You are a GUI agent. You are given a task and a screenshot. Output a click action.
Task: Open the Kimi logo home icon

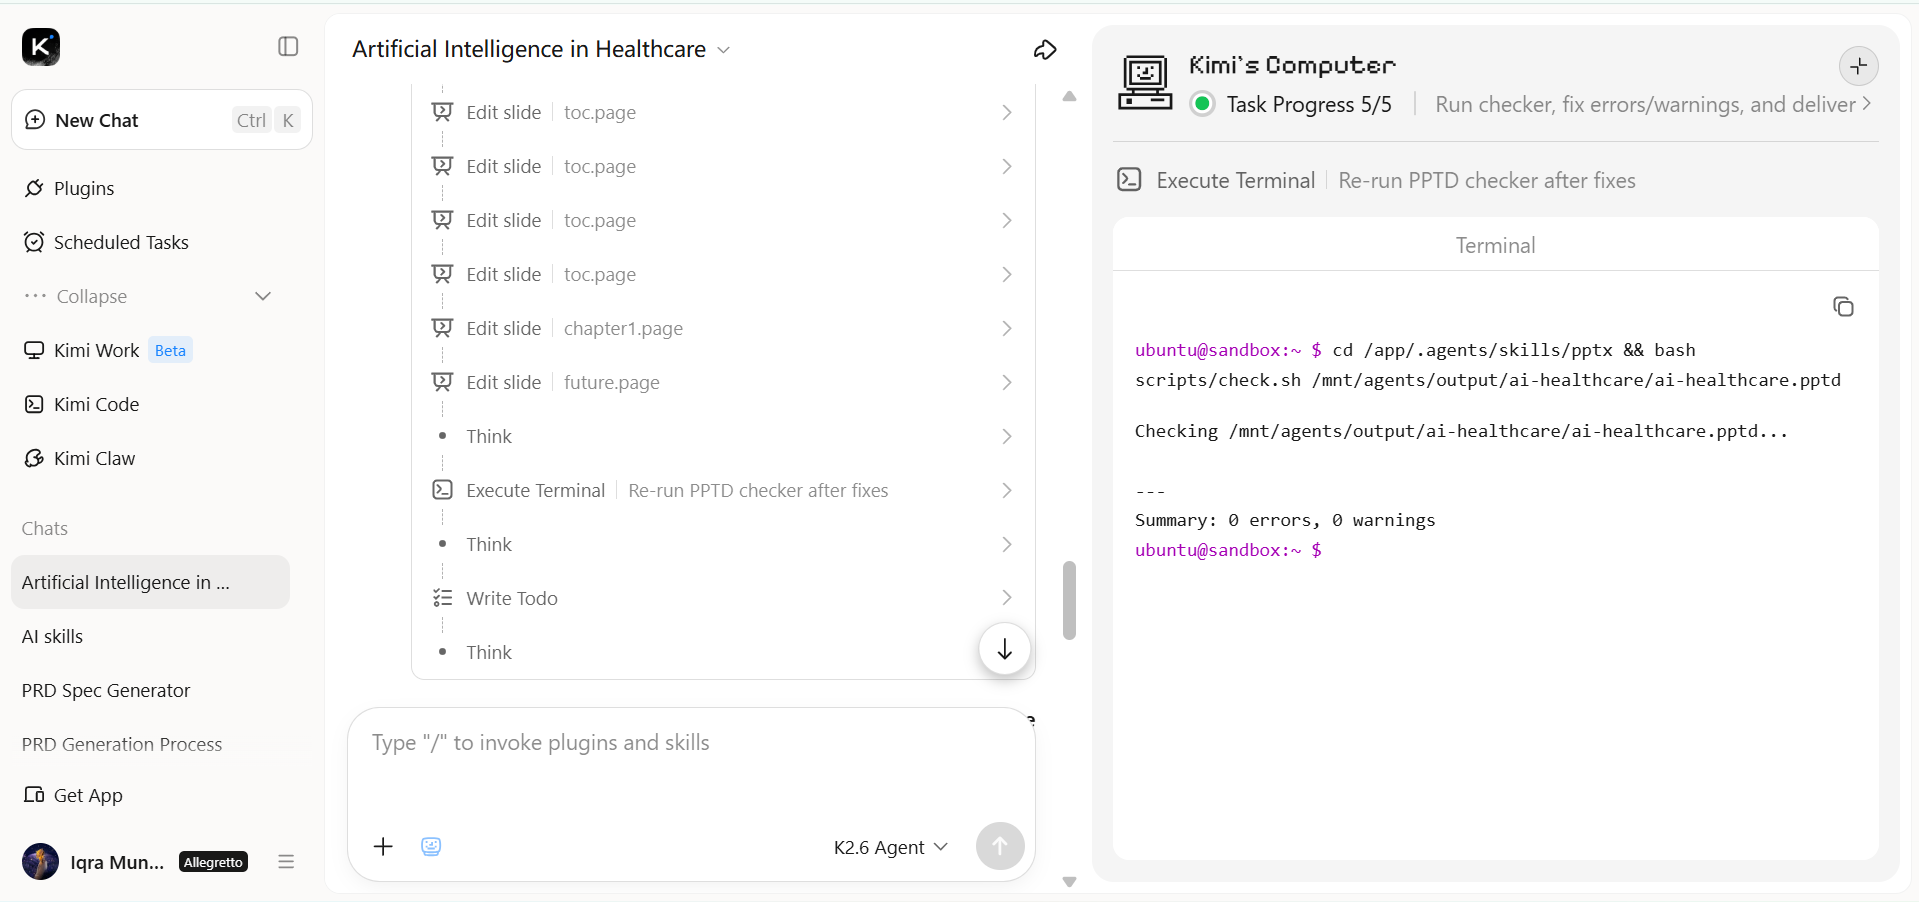[x=41, y=47]
